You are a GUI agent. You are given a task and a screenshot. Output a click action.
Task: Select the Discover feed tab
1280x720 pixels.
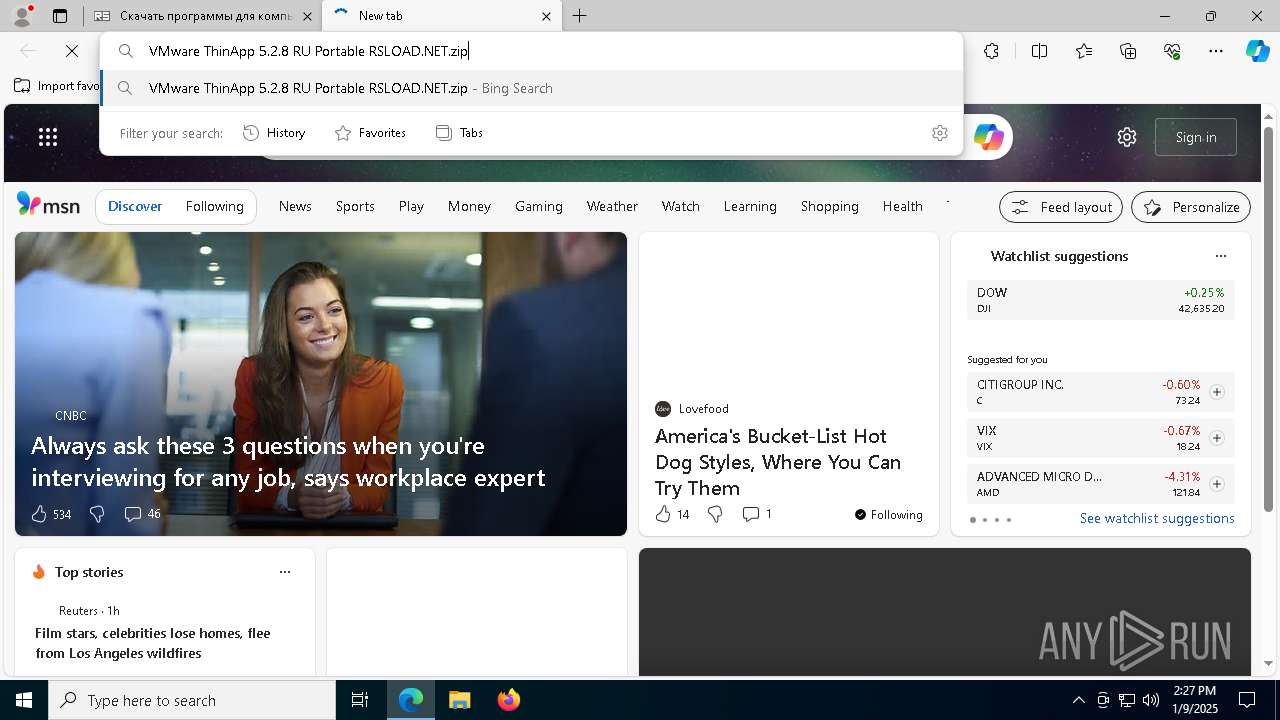tap(135, 206)
